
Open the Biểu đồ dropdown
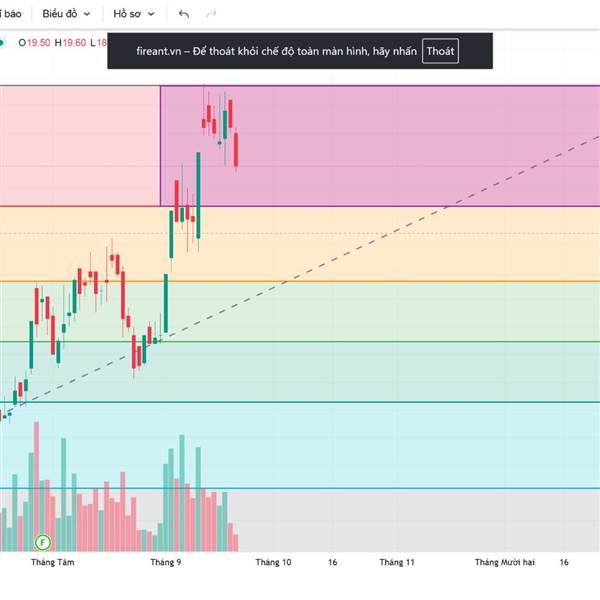point(66,14)
